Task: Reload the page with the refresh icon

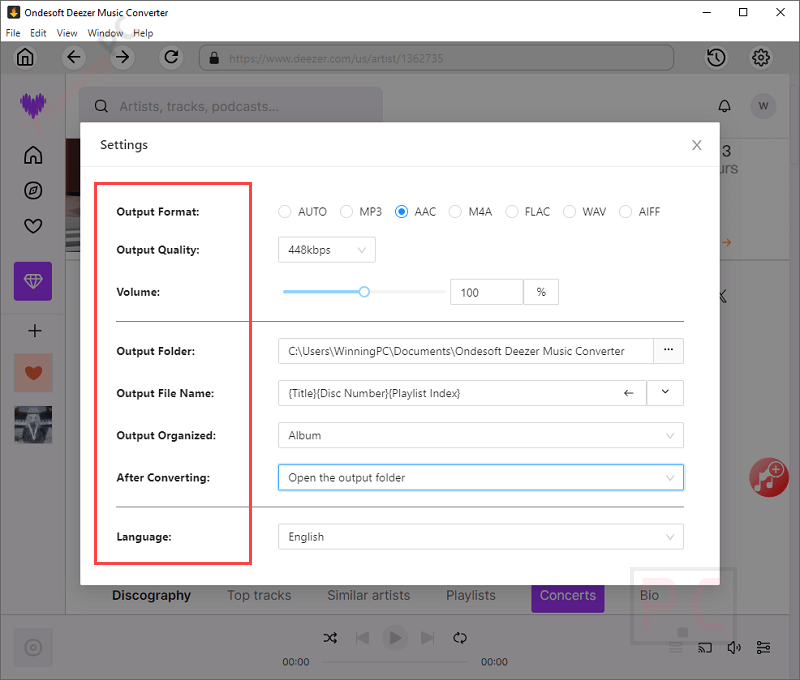Action: pos(171,57)
